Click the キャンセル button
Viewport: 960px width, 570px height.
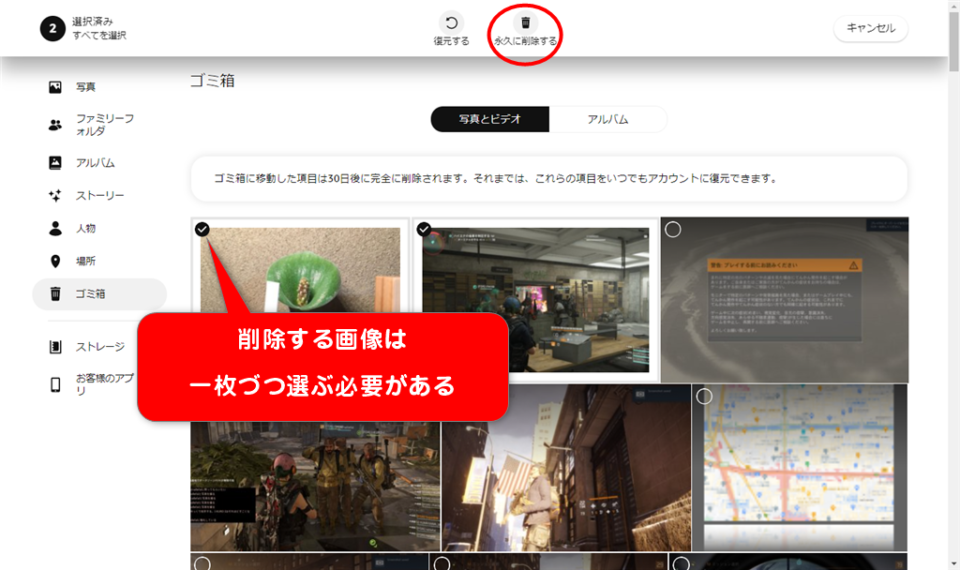click(871, 28)
